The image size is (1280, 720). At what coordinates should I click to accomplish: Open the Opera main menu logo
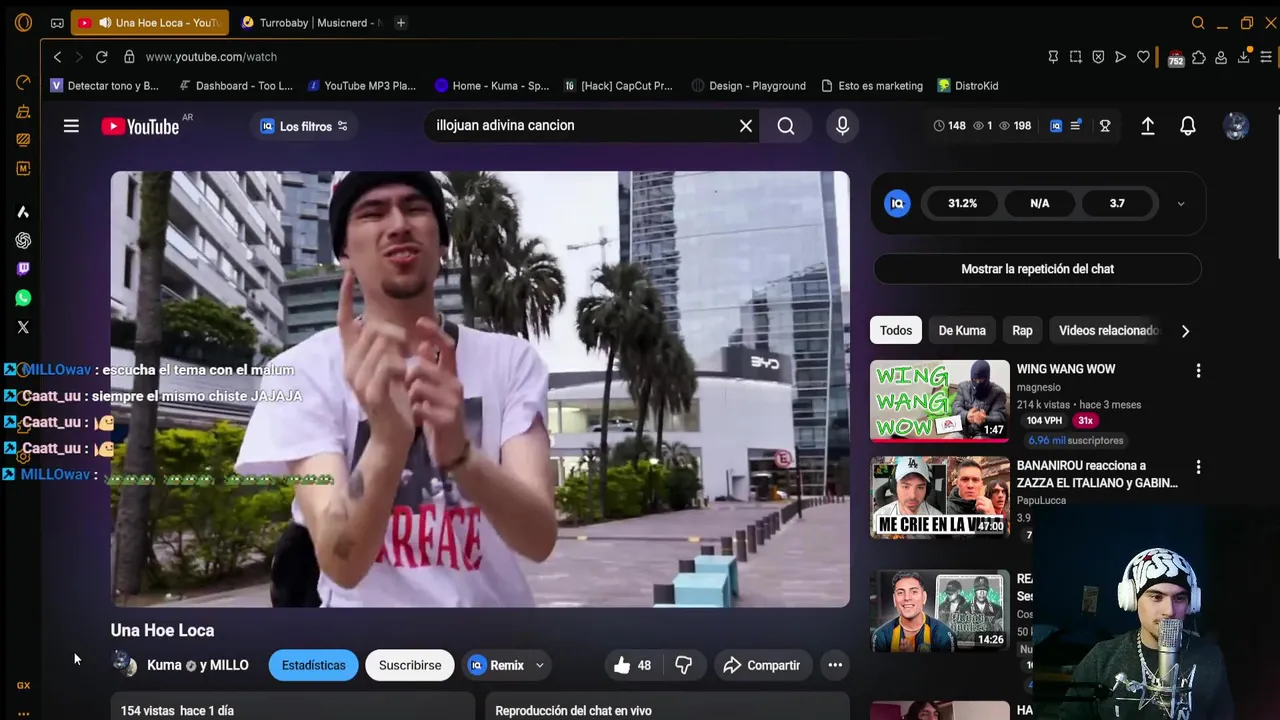(x=23, y=22)
